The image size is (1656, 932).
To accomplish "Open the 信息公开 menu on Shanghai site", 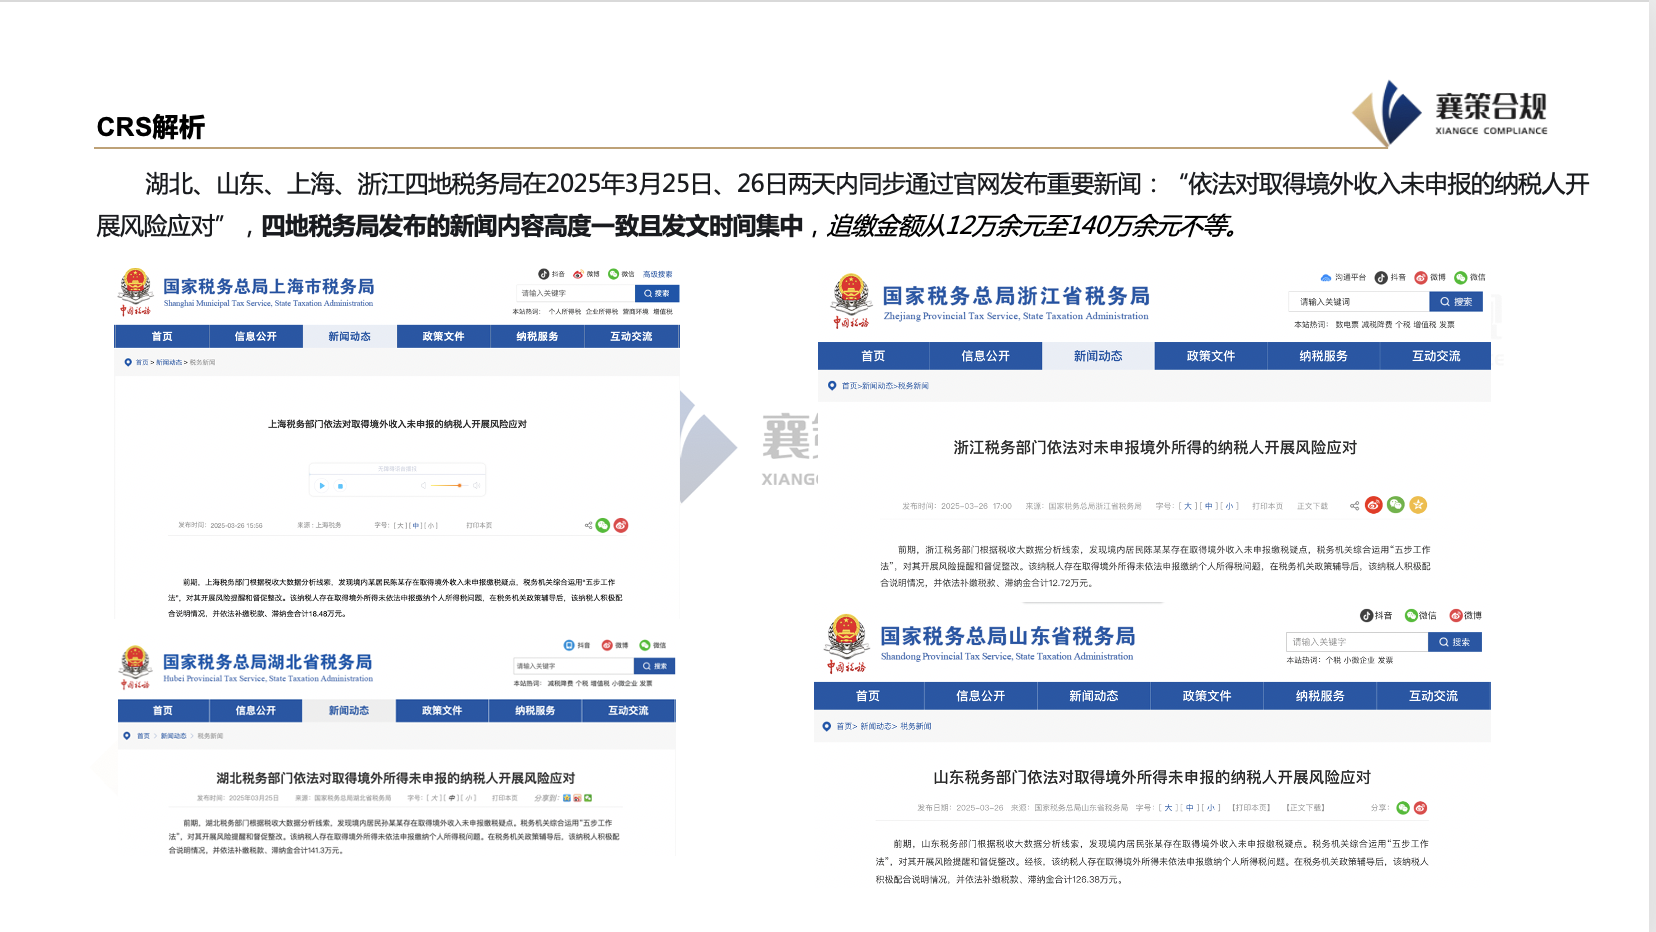I will pos(256,336).
